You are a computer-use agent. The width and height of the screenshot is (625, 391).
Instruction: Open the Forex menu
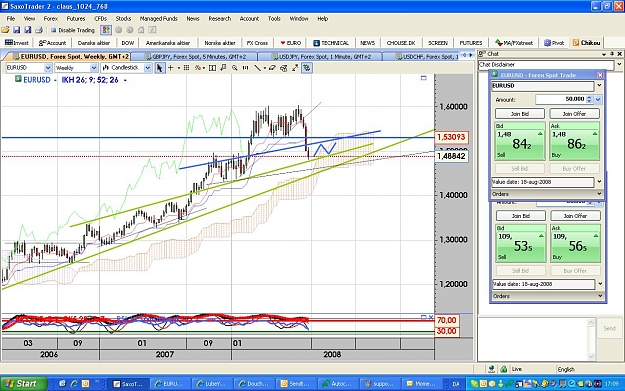pos(51,19)
